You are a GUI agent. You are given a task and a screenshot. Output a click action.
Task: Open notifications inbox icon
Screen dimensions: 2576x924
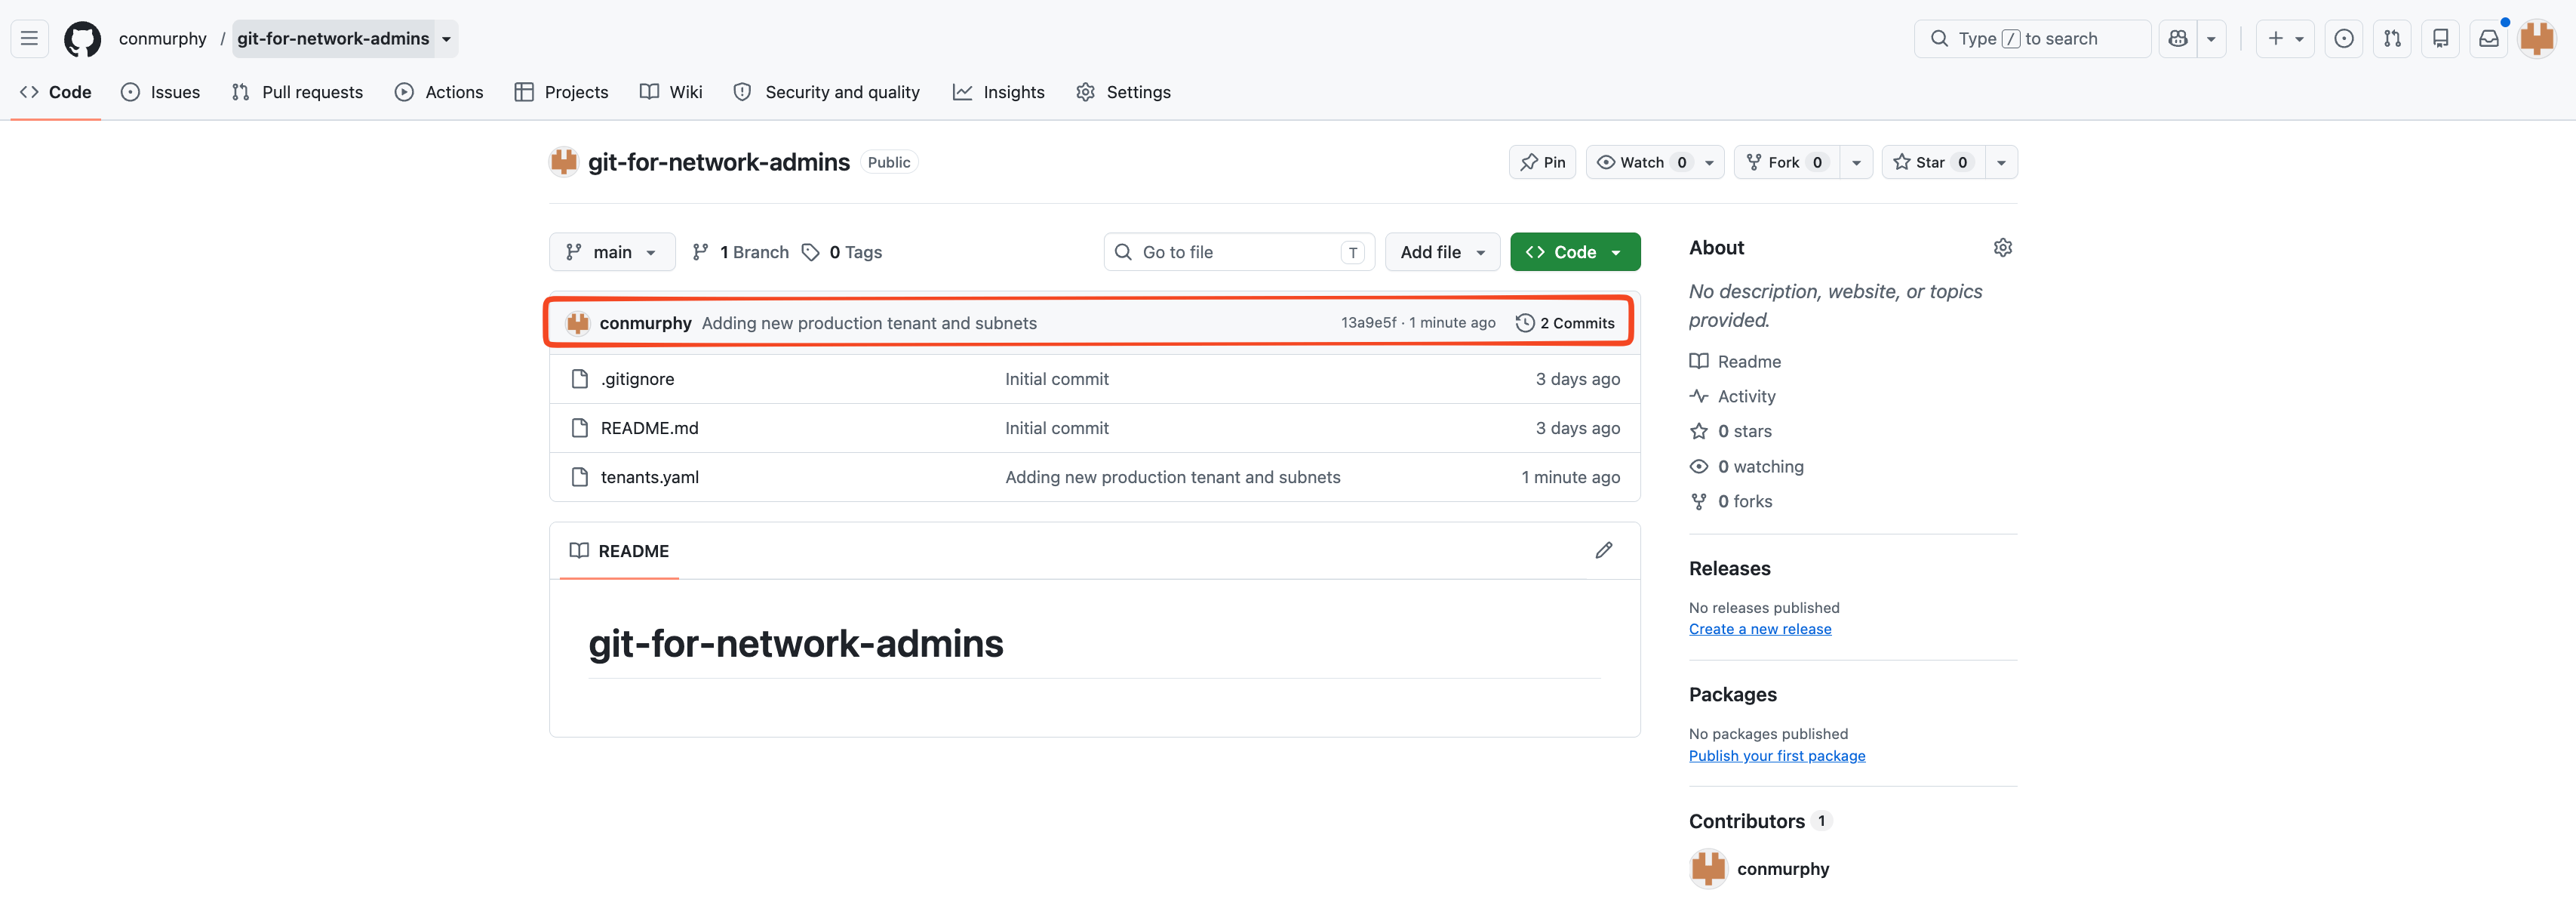(2488, 39)
